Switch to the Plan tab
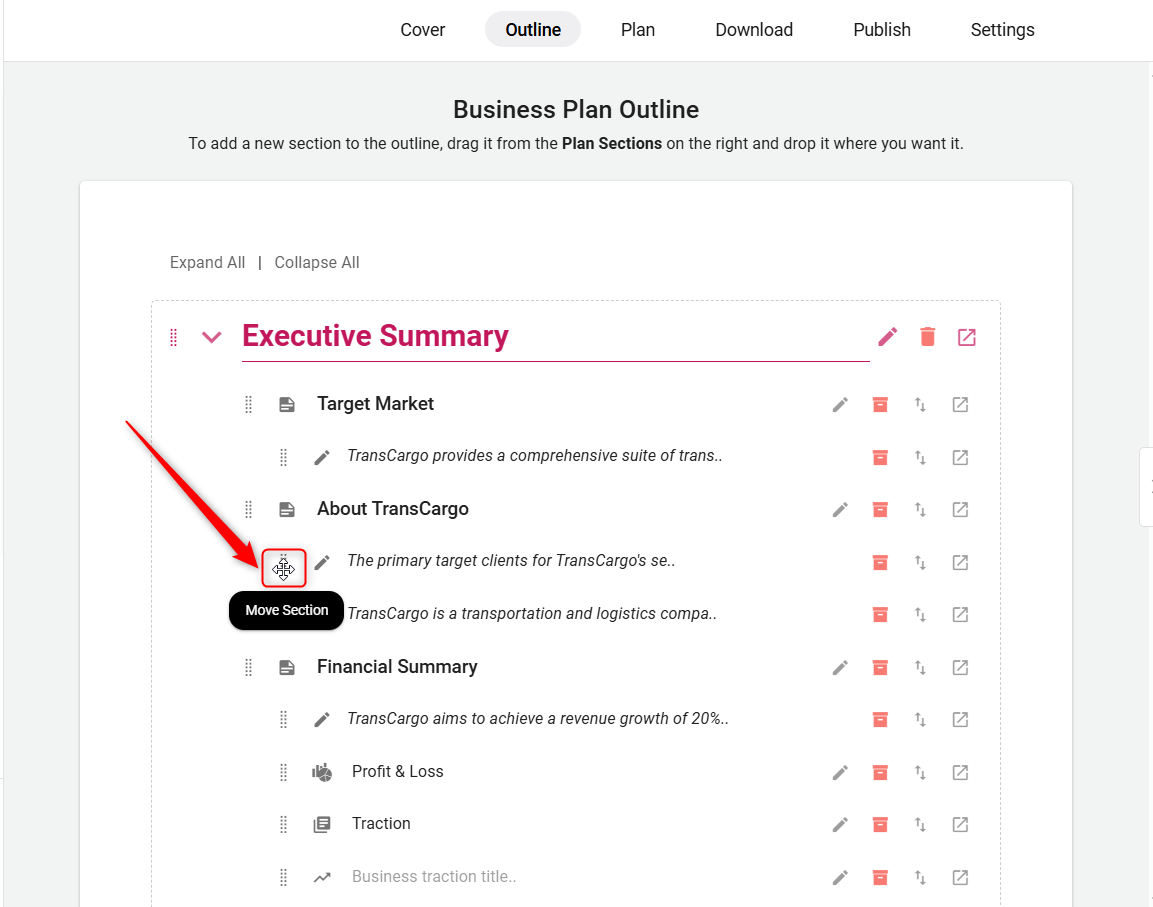 coord(637,30)
